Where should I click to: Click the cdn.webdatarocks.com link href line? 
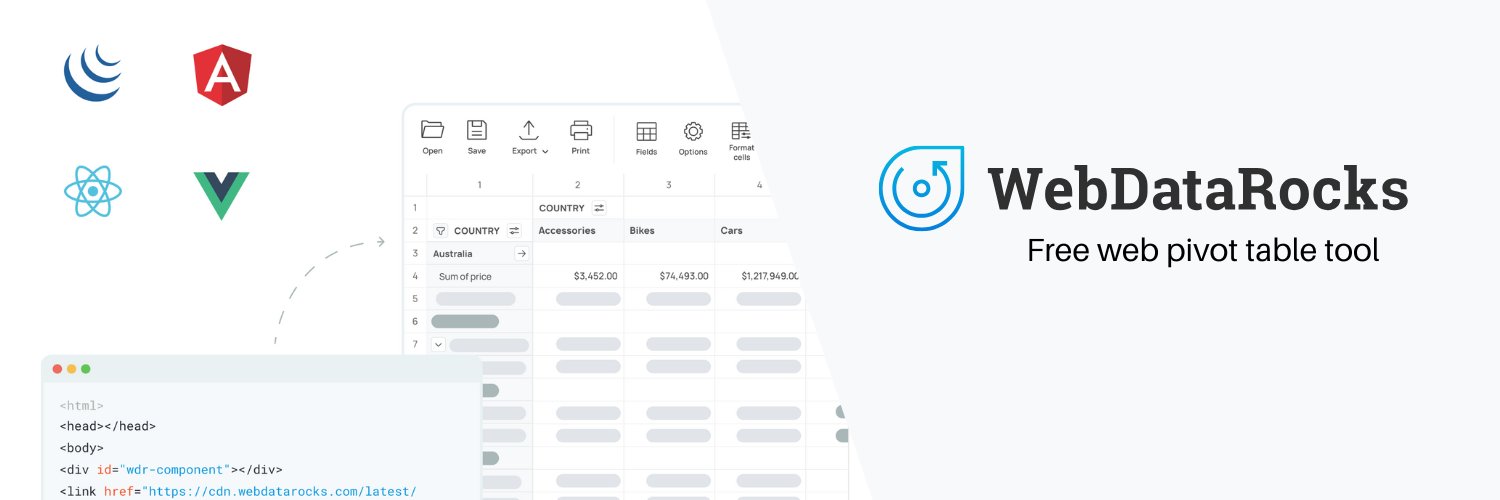click(238, 491)
